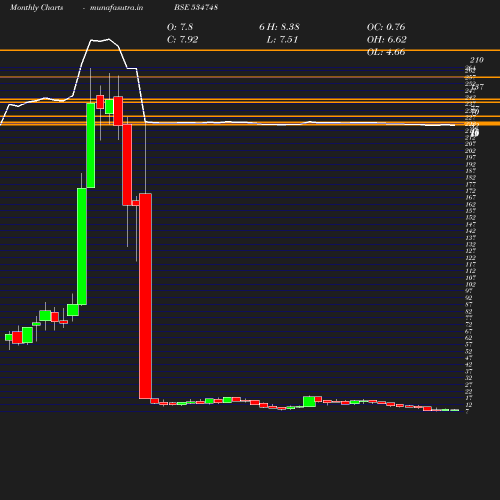500x500 pixels.
Task: Select the open value 'O: 7.8'
Action: 180,27
